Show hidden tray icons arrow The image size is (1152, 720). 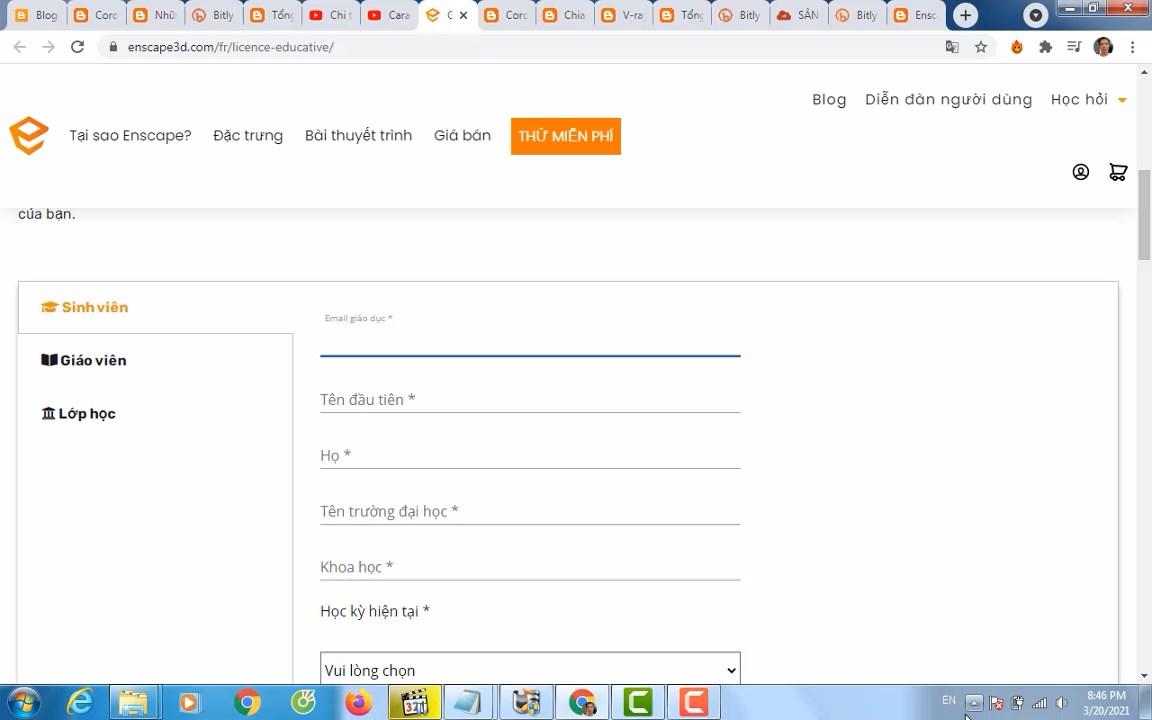click(x=973, y=702)
